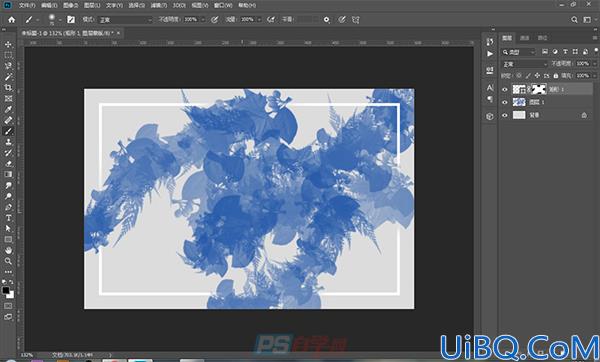Image resolution: width=600 pixels, height=362 pixels.
Task: Select the Lasso tool
Action: [8, 66]
